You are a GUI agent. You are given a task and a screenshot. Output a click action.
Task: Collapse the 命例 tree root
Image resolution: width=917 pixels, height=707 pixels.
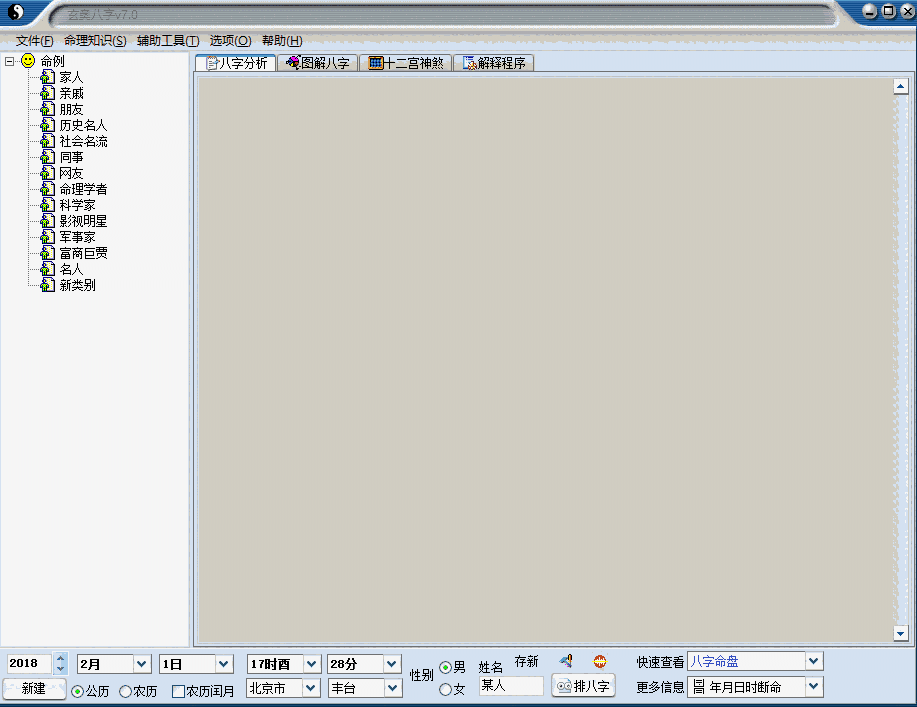pos(9,61)
